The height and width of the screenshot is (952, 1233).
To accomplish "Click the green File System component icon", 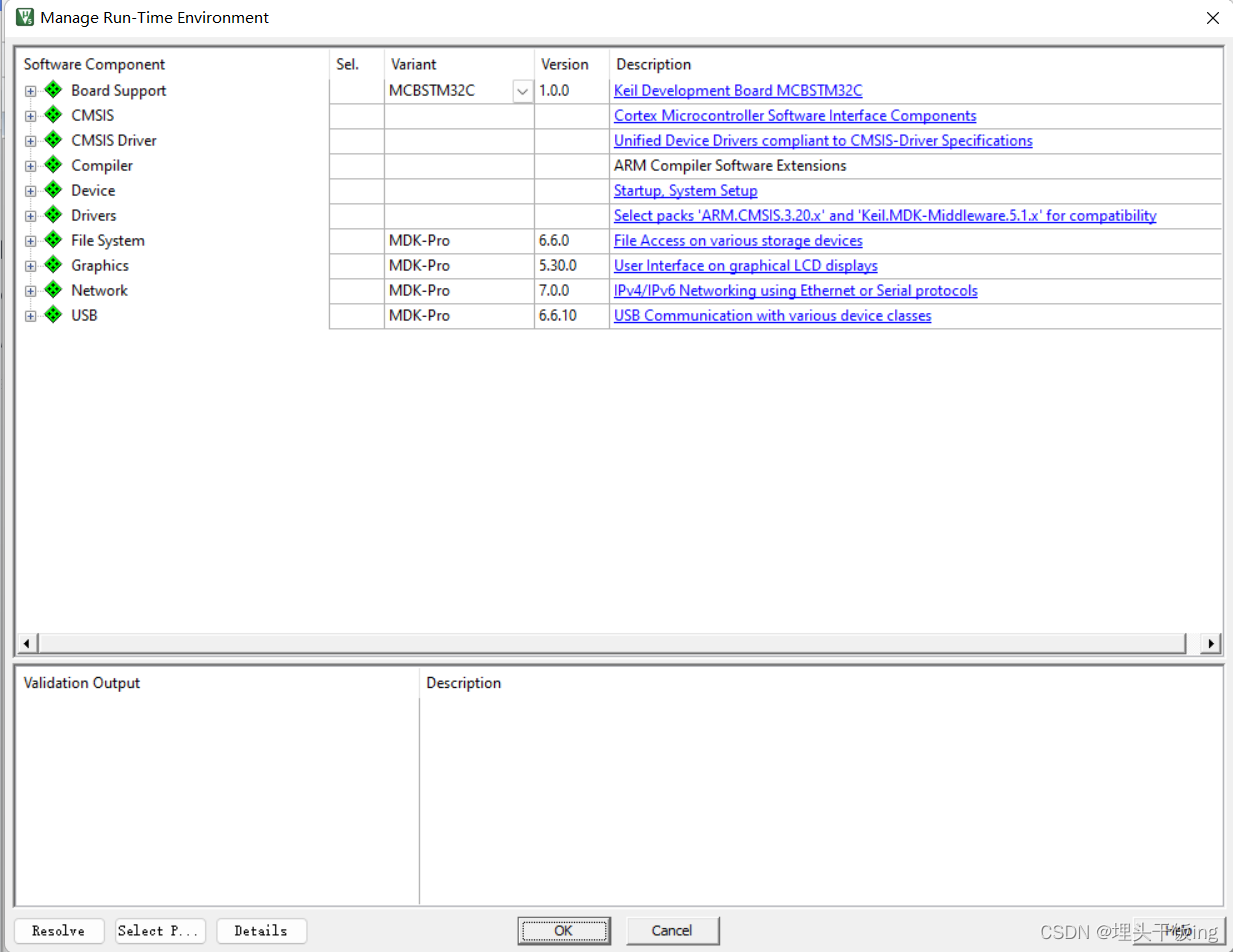I will (53, 240).
